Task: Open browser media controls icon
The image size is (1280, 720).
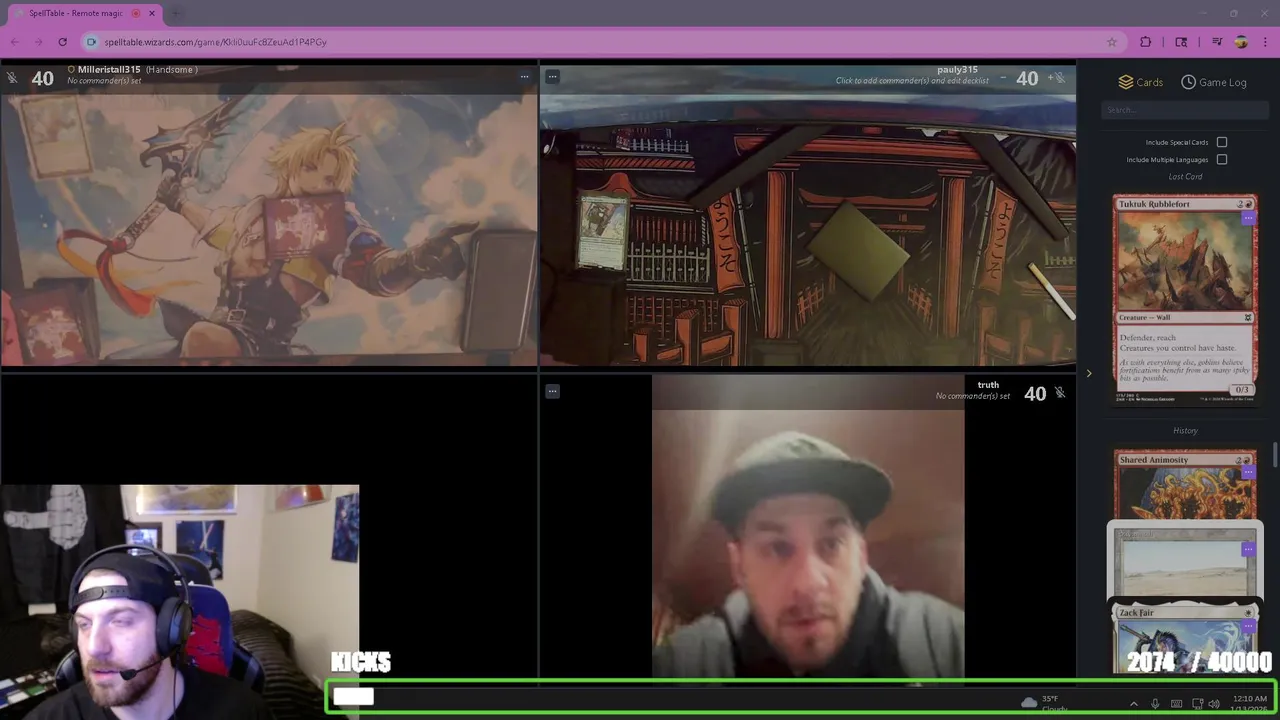Action: click(1217, 42)
